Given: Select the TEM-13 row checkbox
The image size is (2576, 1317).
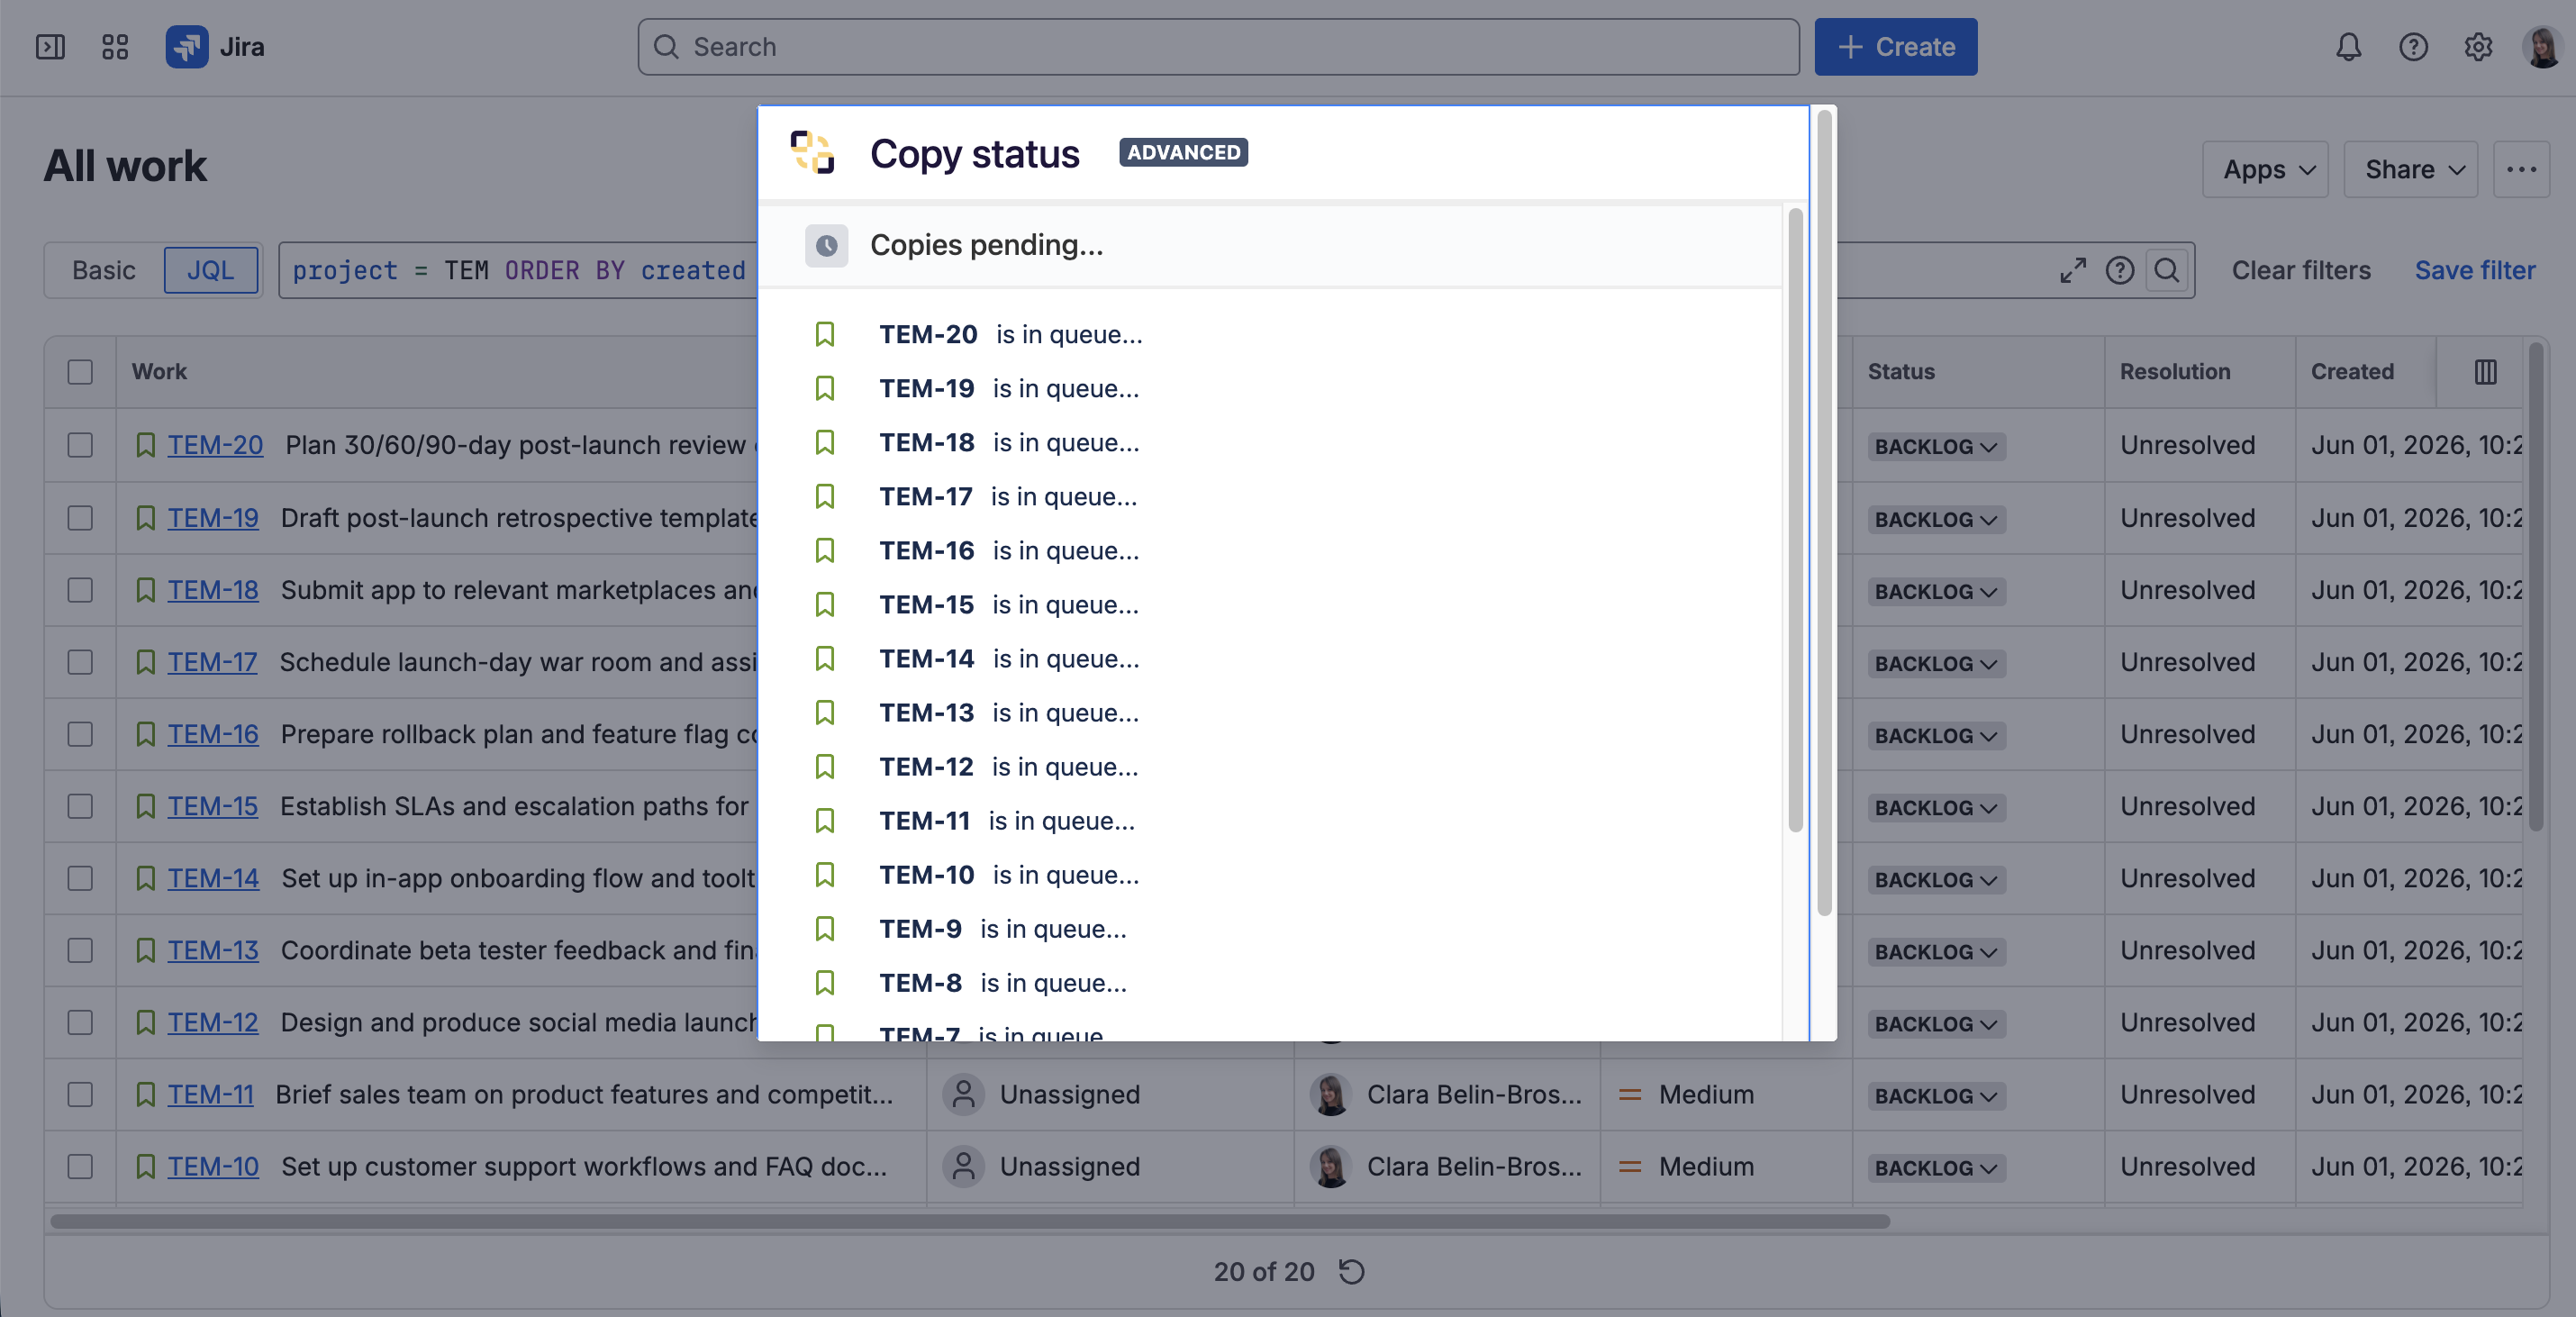Looking at the screenshot, I should (80, 950).
